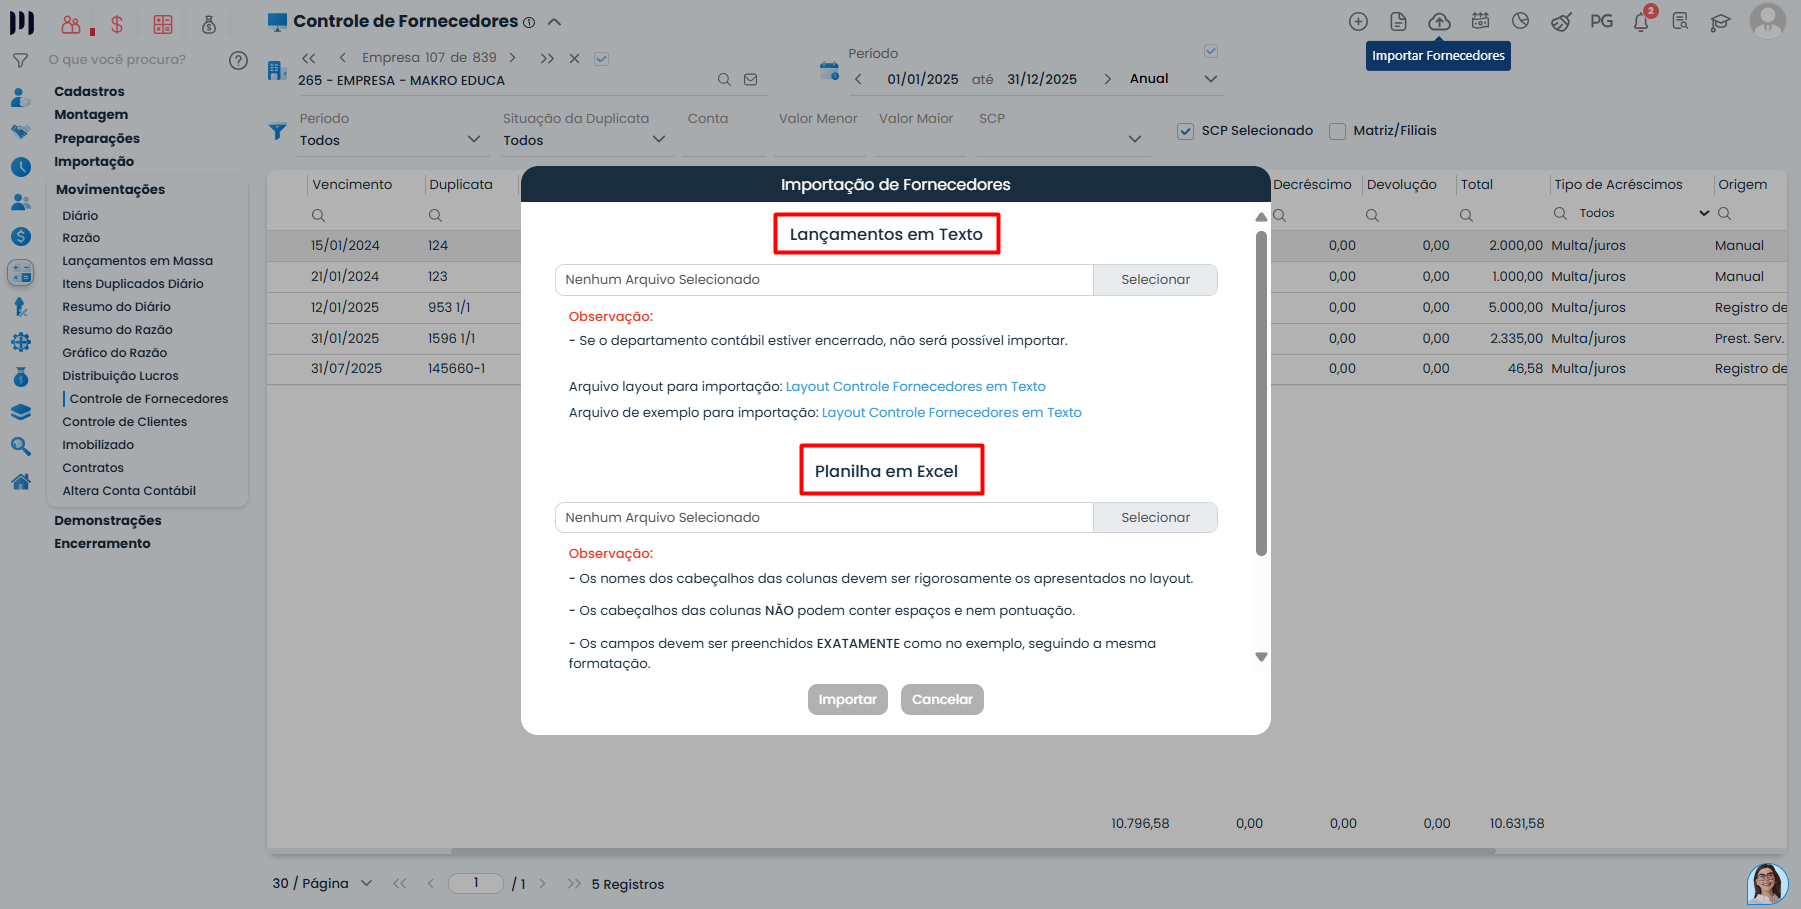1801x909 pixels.
Task: Click the help question mark icon near search
Action: 238,60
